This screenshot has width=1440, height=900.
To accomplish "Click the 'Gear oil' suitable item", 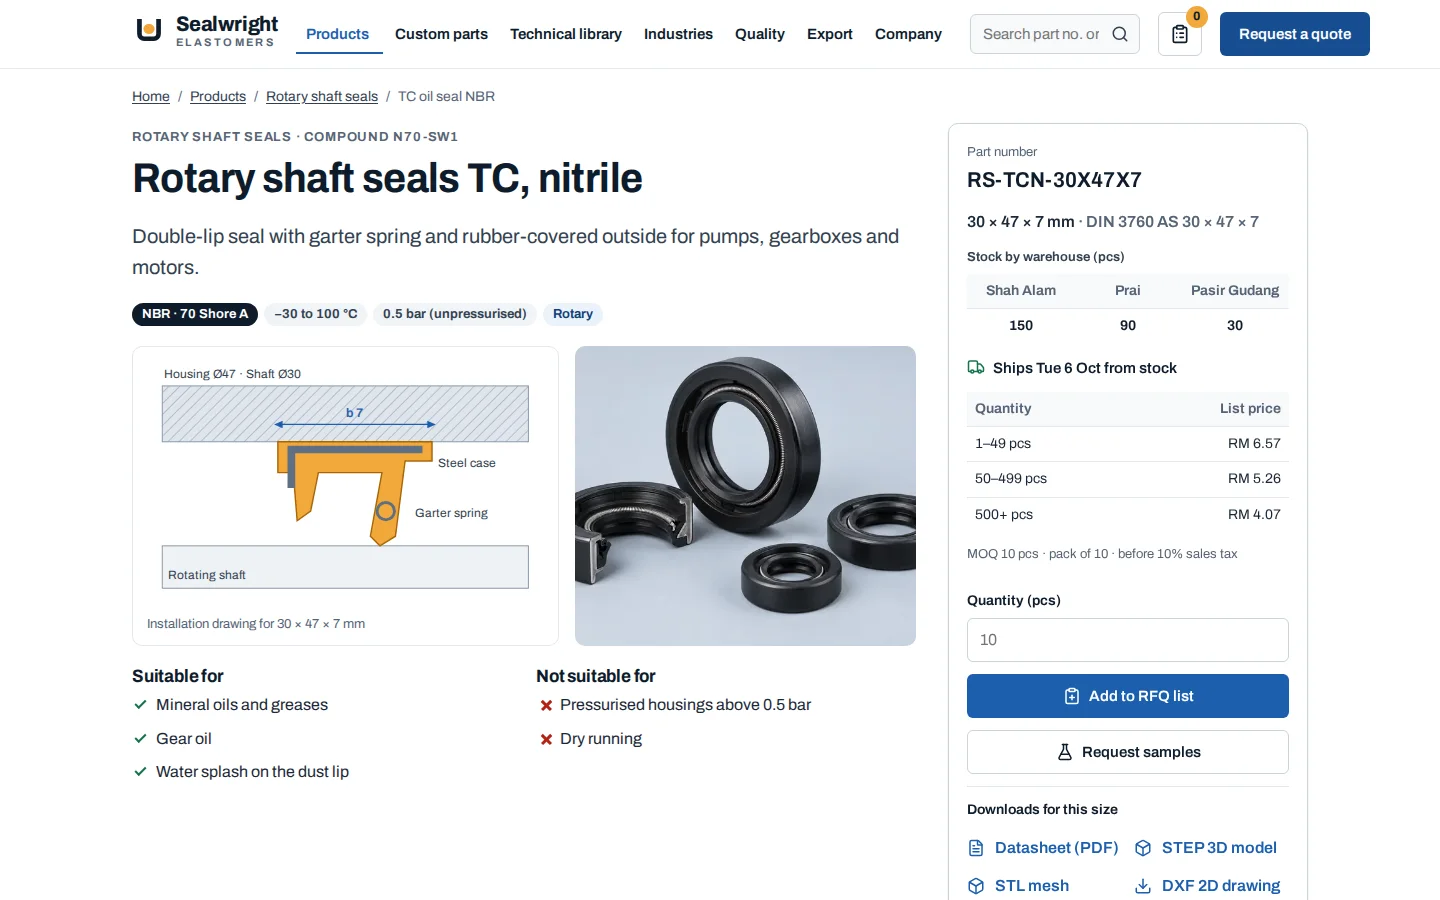I will pyautogui.click(x=184, y=739).
